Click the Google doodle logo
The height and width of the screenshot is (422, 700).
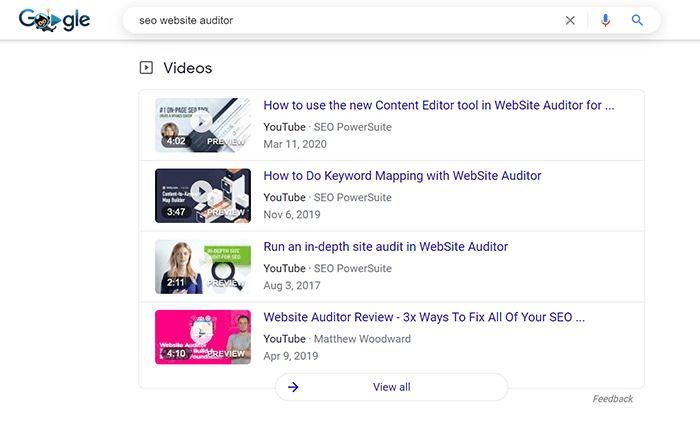point(54,20)
